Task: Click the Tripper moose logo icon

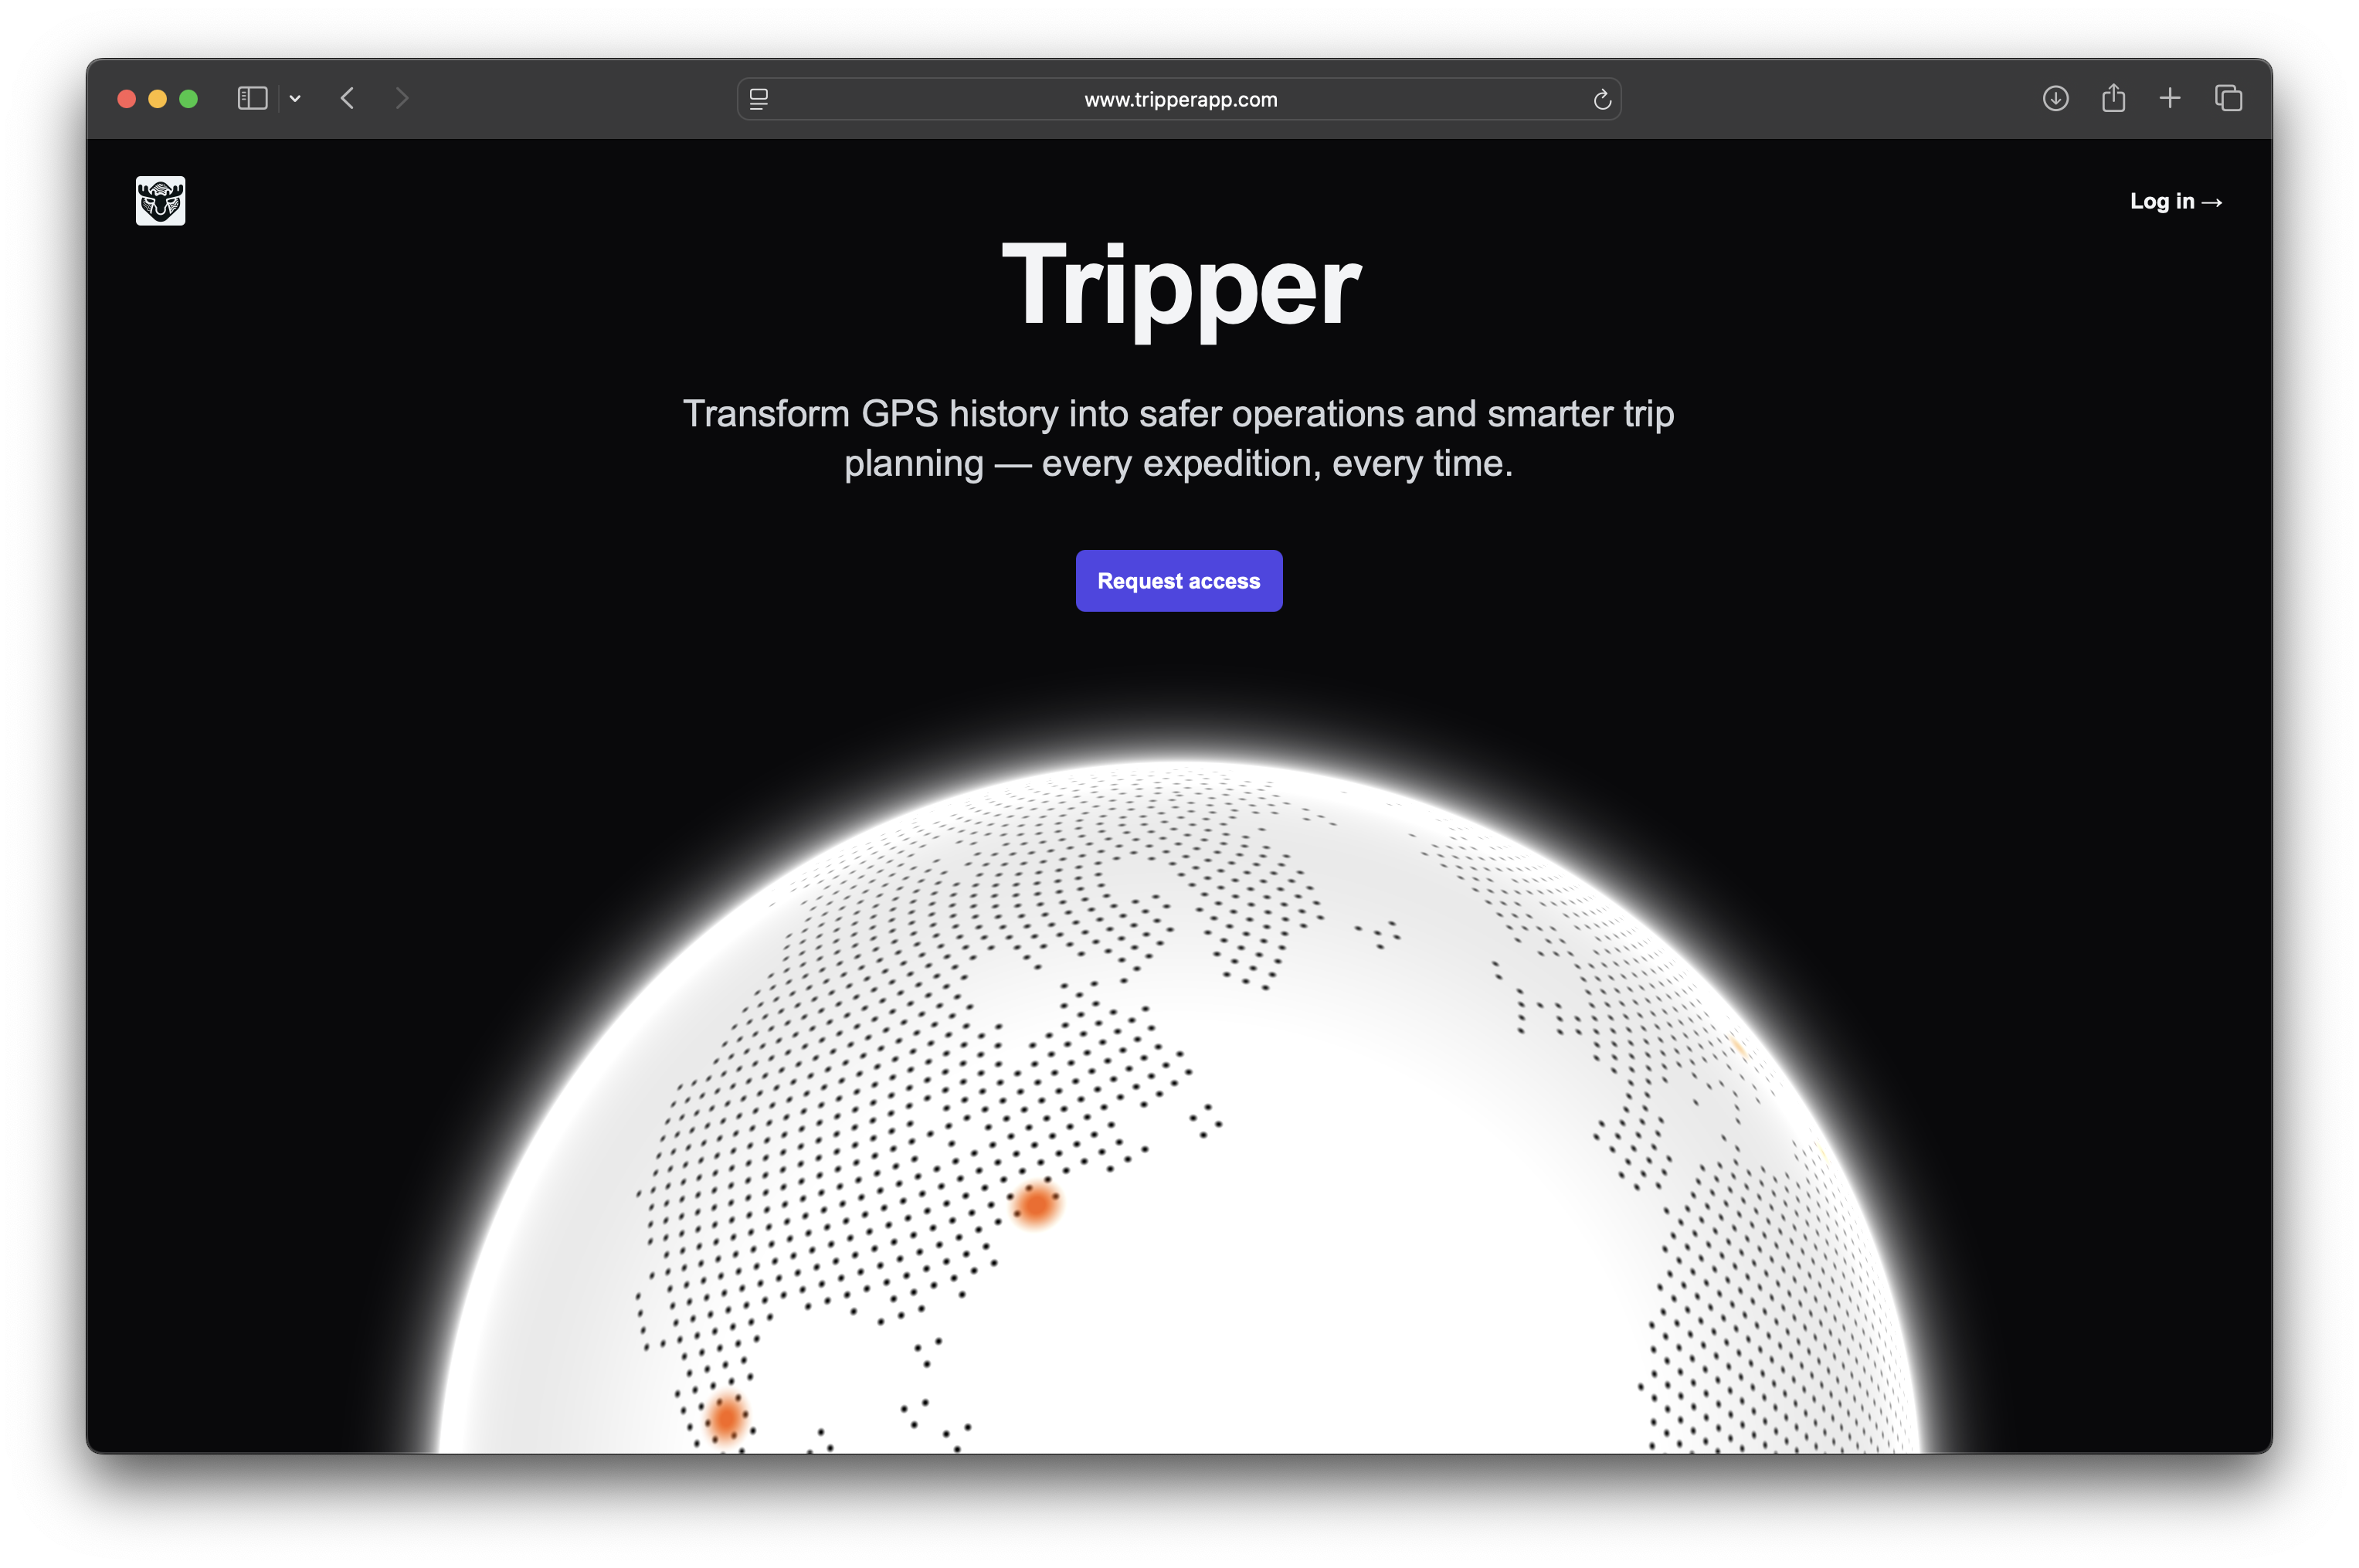Action: coord(160,201)
